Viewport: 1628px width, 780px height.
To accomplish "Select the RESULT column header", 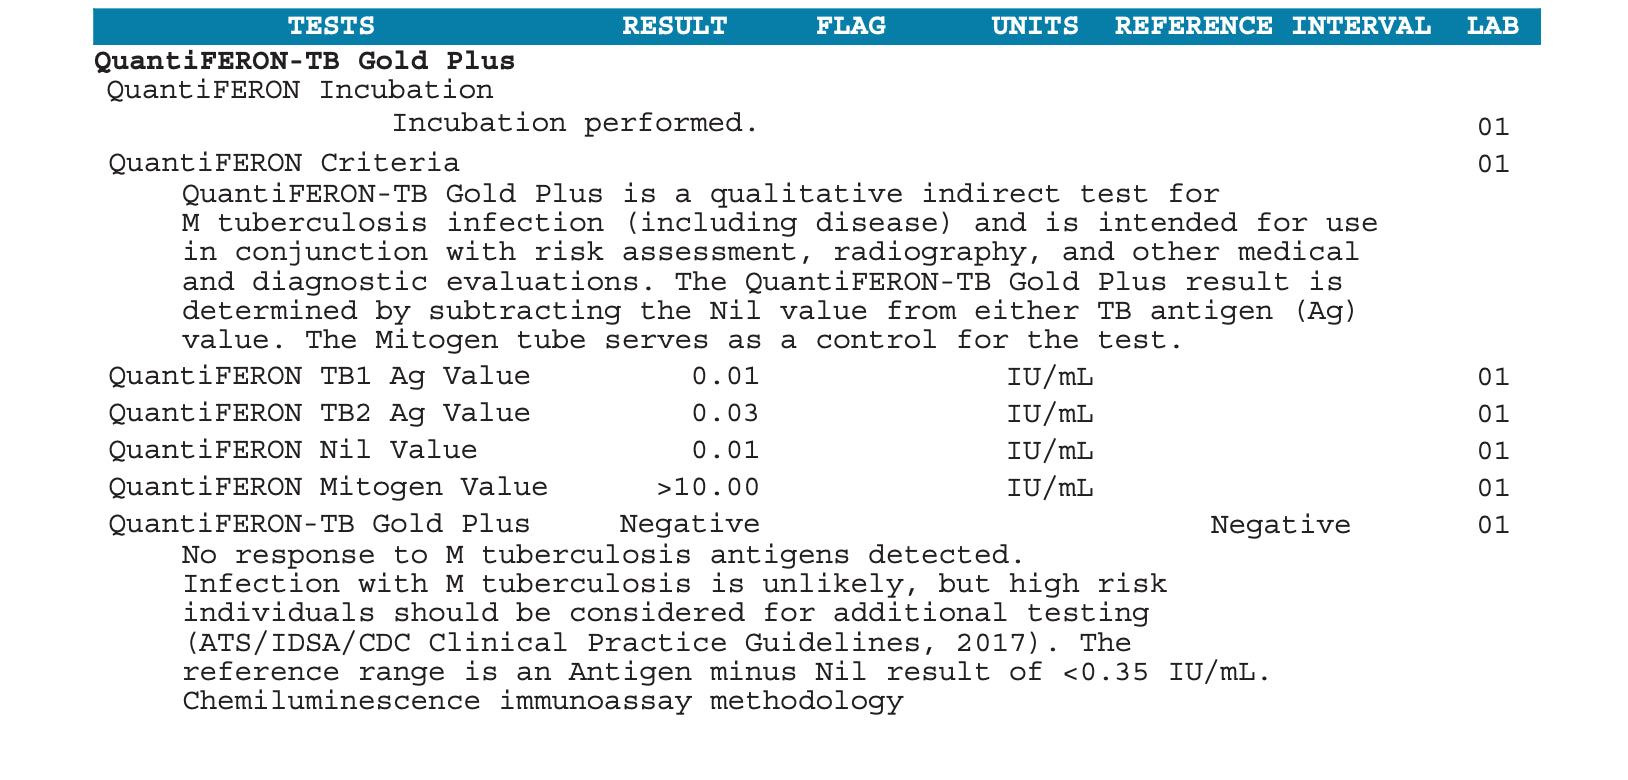I will click(674, 26).
